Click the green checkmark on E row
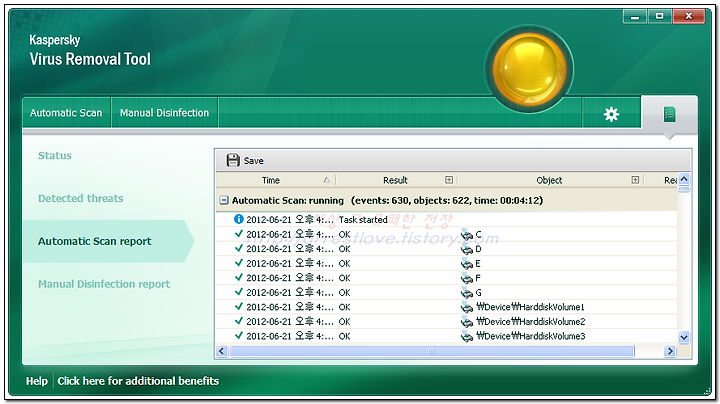Image resolution: width=720 pixels, height=404 pixels. coord(238,263)
